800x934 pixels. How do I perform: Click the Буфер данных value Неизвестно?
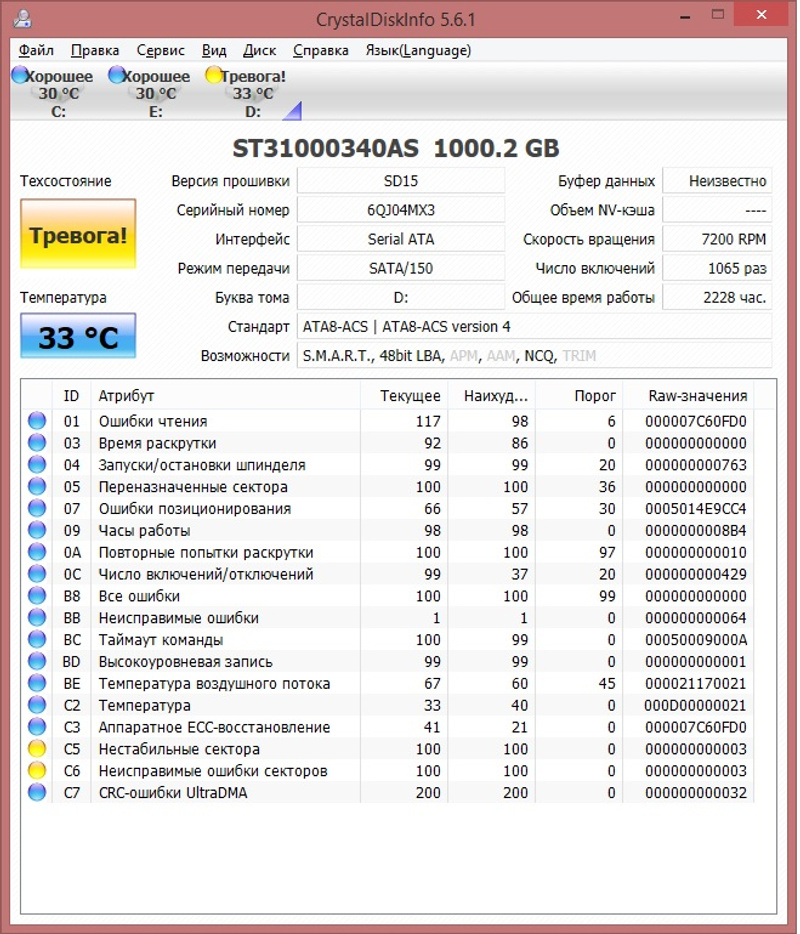tap(717, 180)
